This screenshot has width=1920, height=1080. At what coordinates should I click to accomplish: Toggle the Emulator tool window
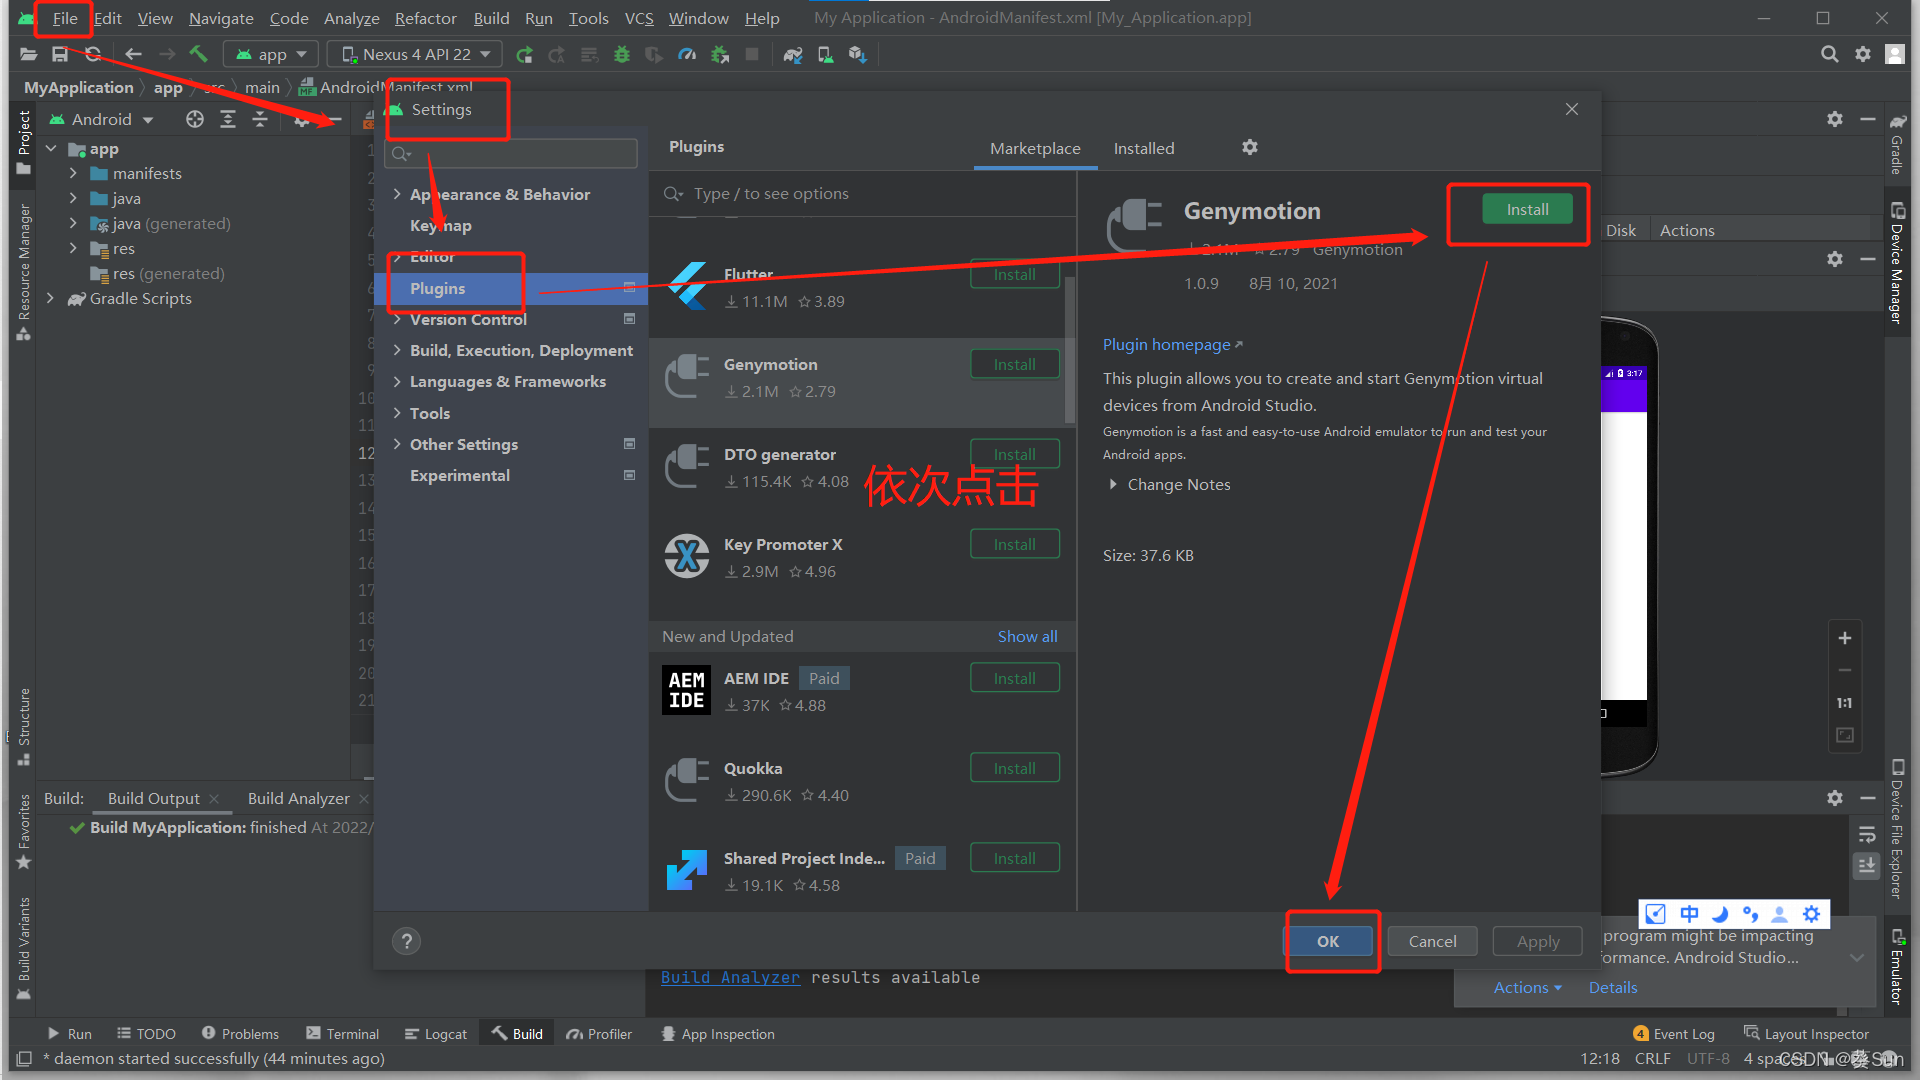pyautogui.click(x=1897, y=966)
